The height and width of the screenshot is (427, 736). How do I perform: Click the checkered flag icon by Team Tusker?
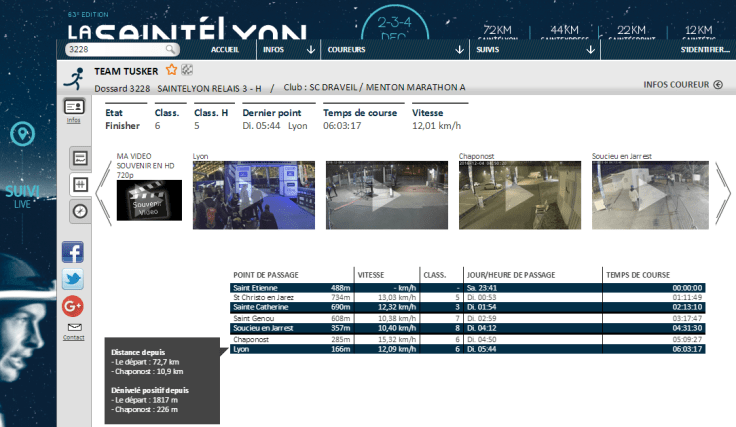[187, 69]
